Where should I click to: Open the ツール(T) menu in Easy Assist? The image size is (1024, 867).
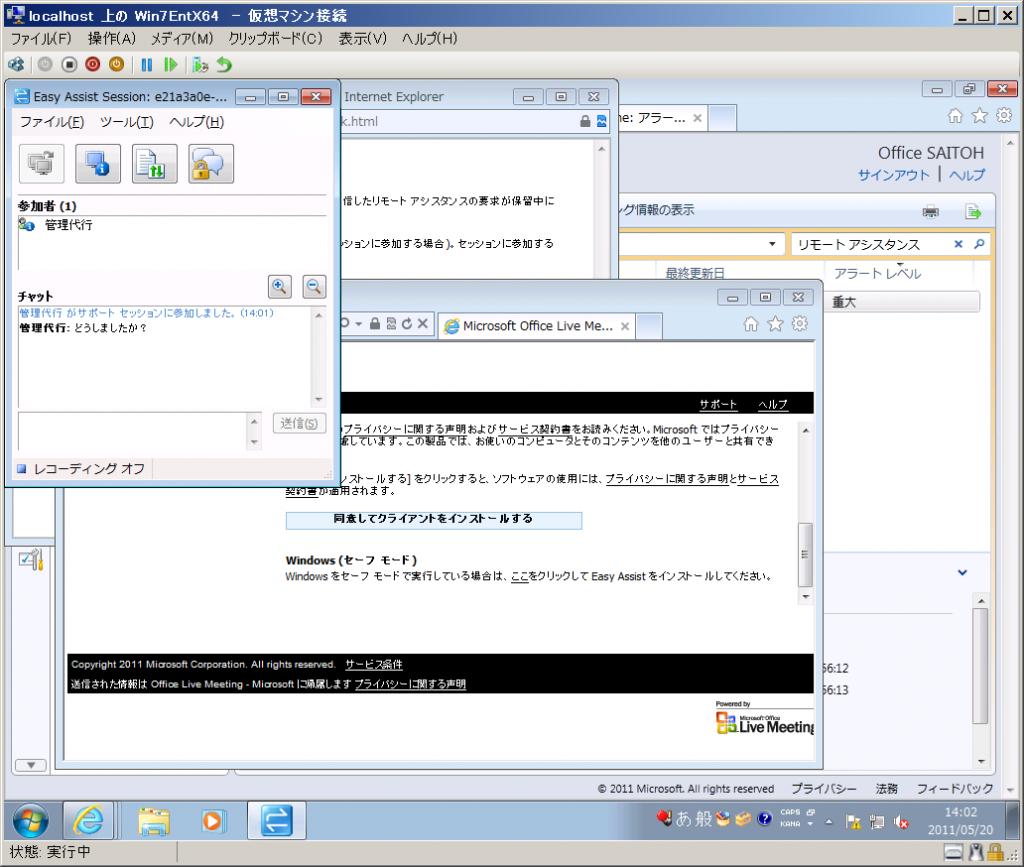[x=126, y=122]
